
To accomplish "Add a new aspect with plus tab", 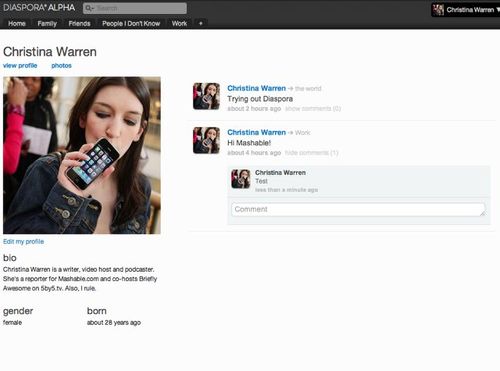I will point(201,23).
